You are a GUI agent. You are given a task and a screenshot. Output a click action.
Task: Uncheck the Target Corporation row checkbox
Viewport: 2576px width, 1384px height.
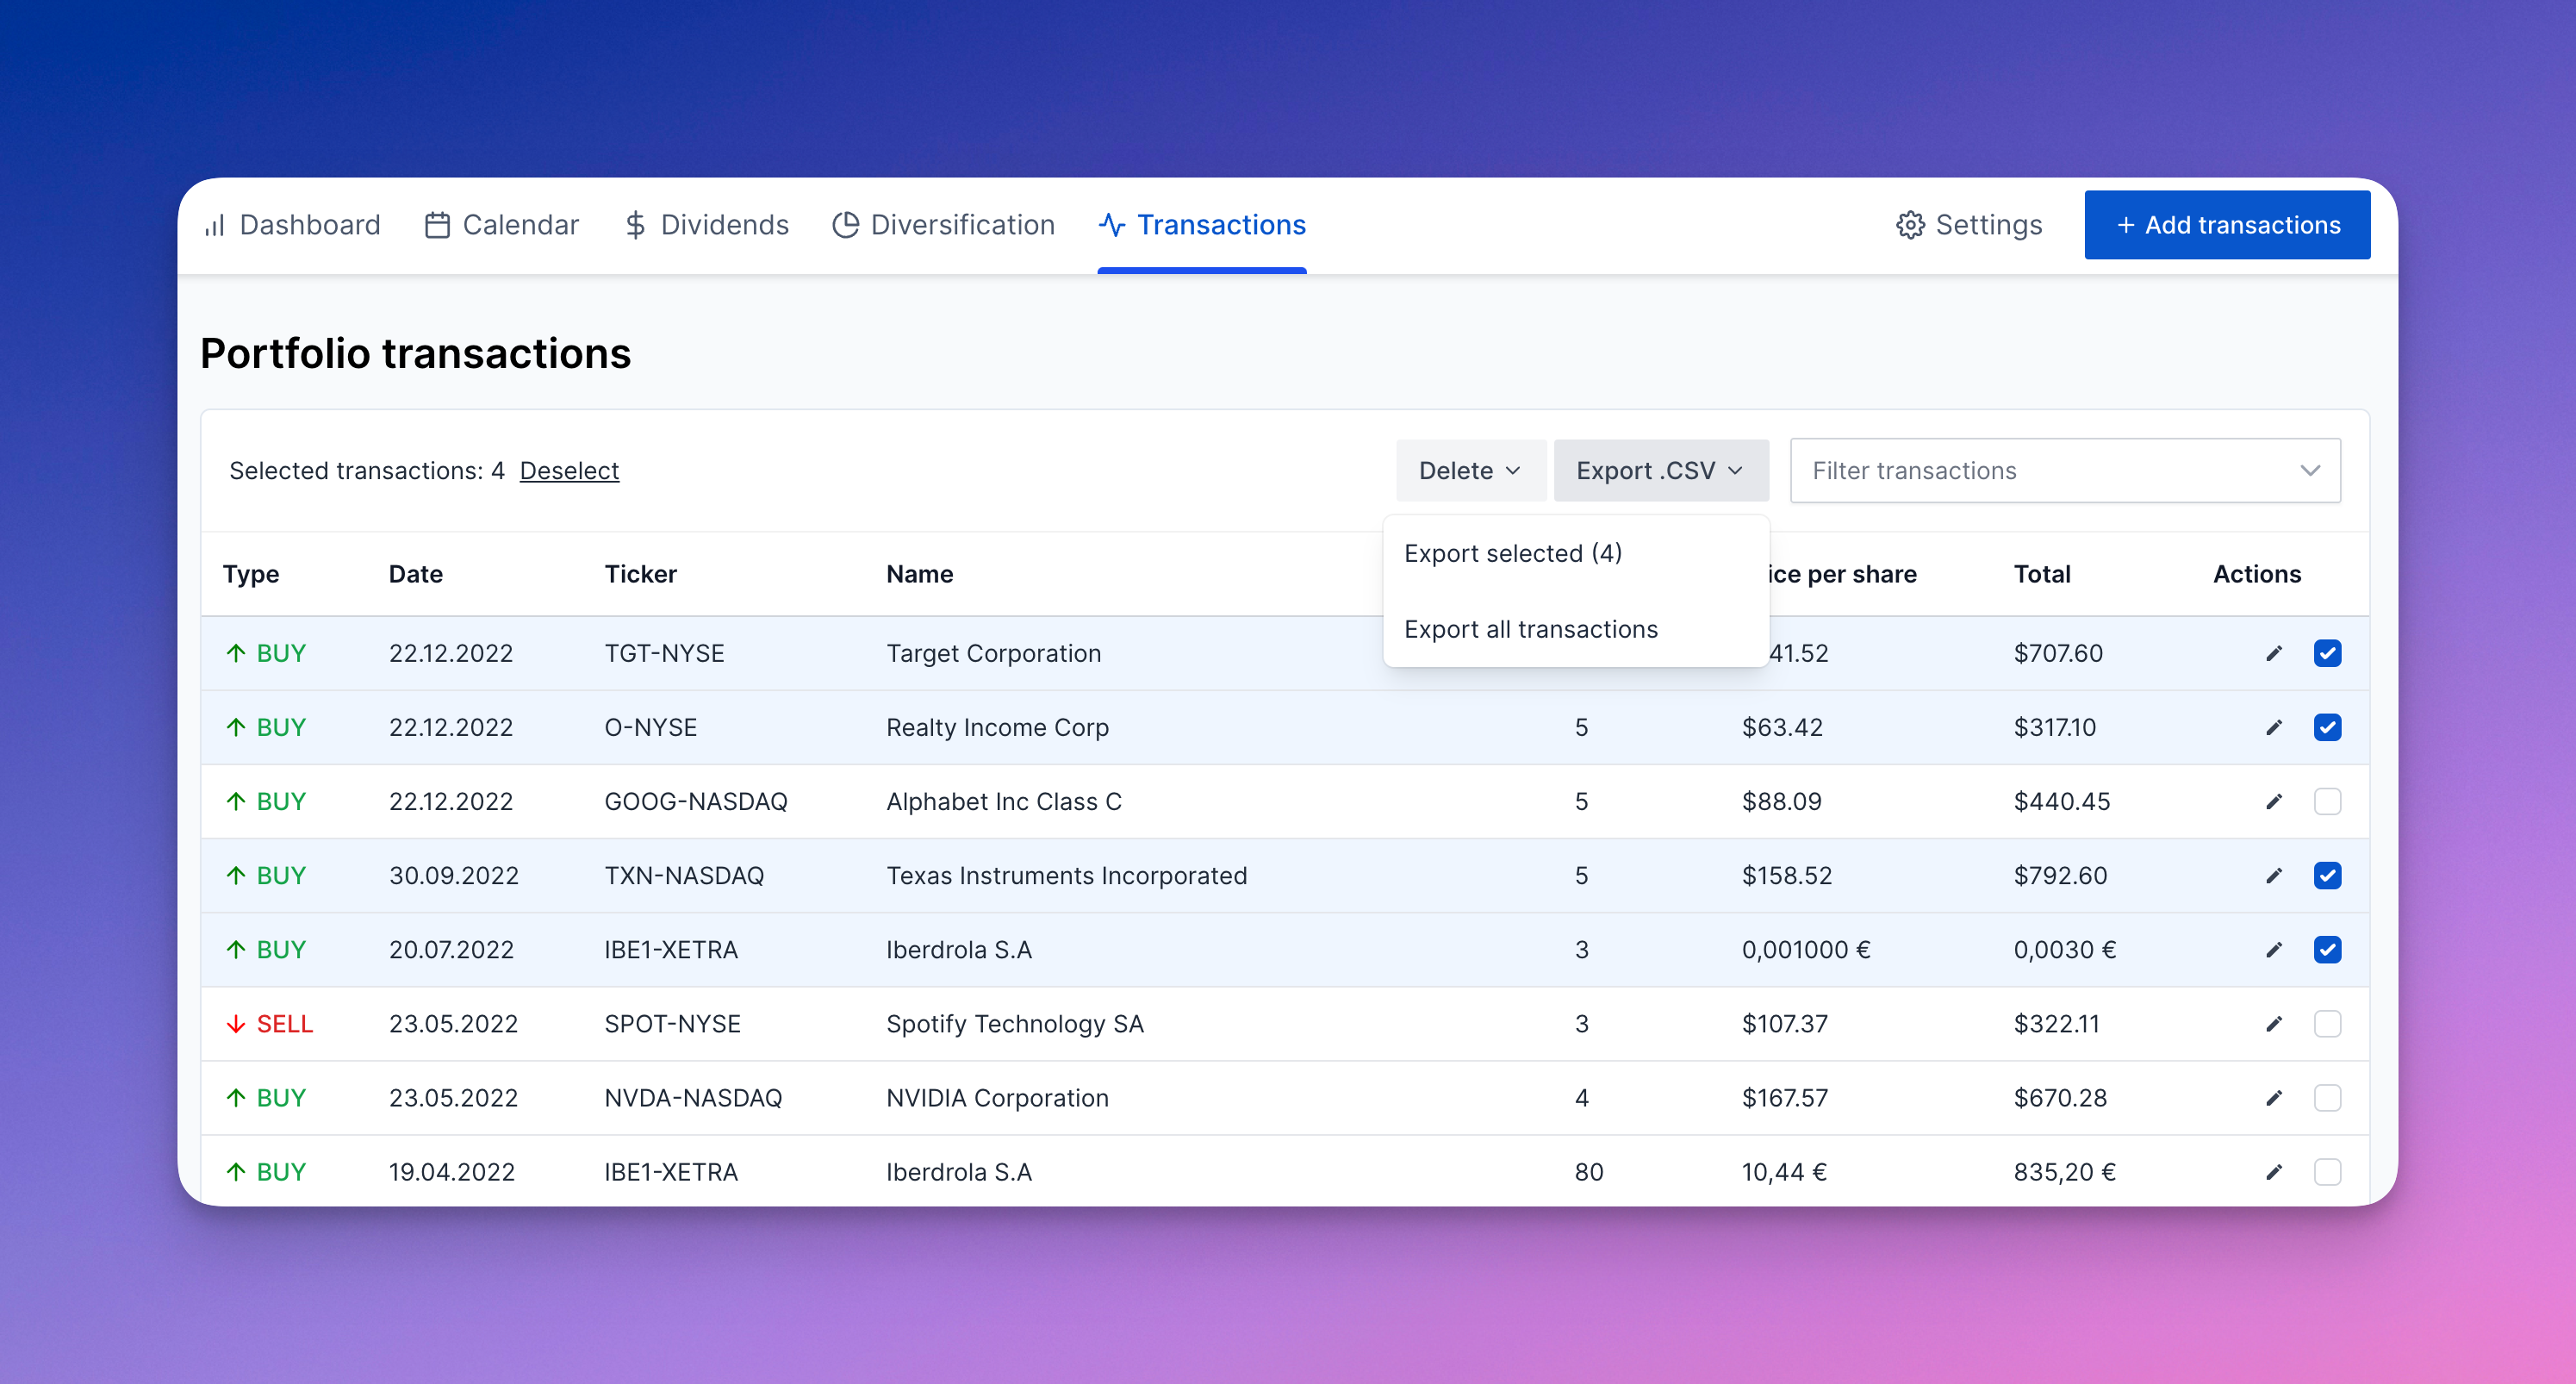click(x=2327, y=653)
